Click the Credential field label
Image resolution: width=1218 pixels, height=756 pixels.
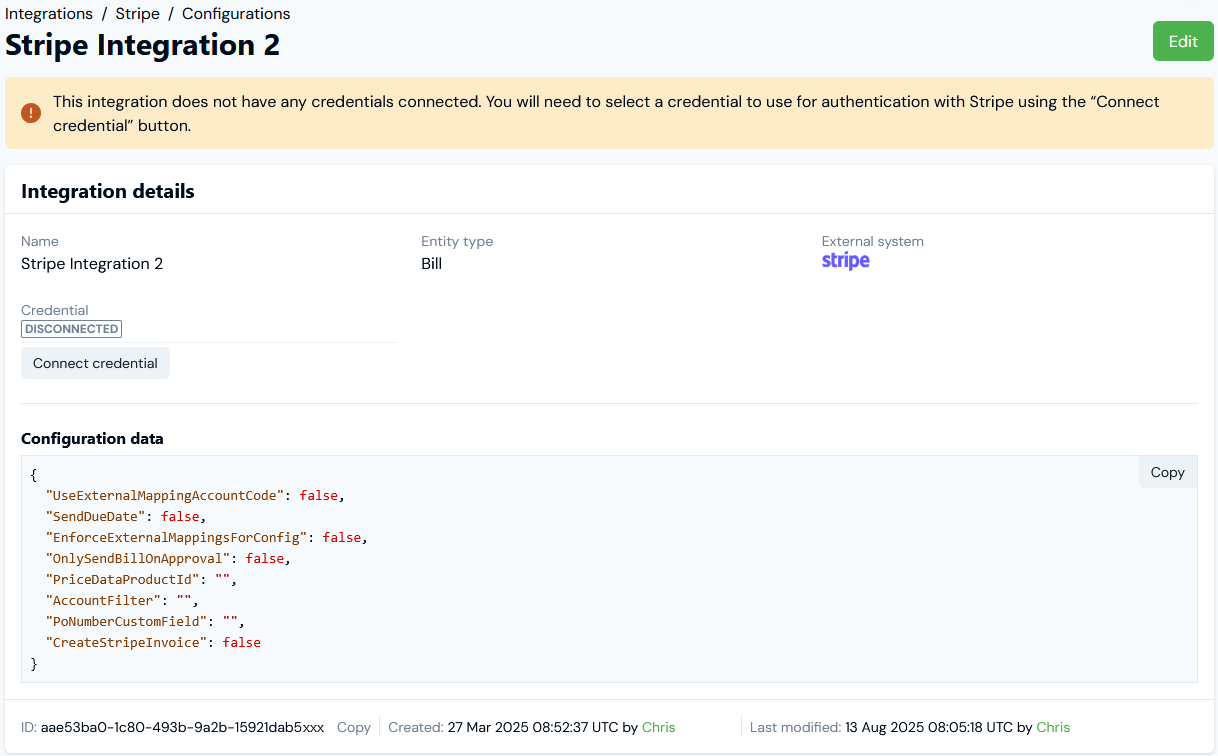pyautogui.click(x=55, y=310)
